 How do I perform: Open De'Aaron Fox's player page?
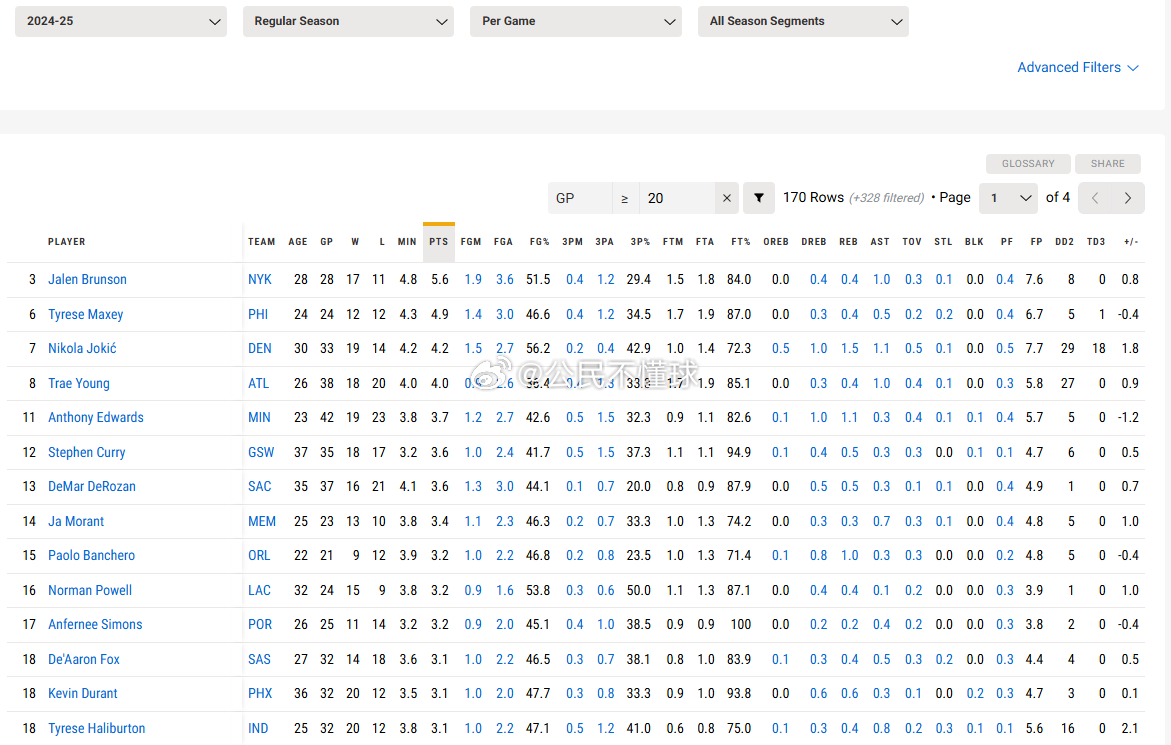(84, 659)
